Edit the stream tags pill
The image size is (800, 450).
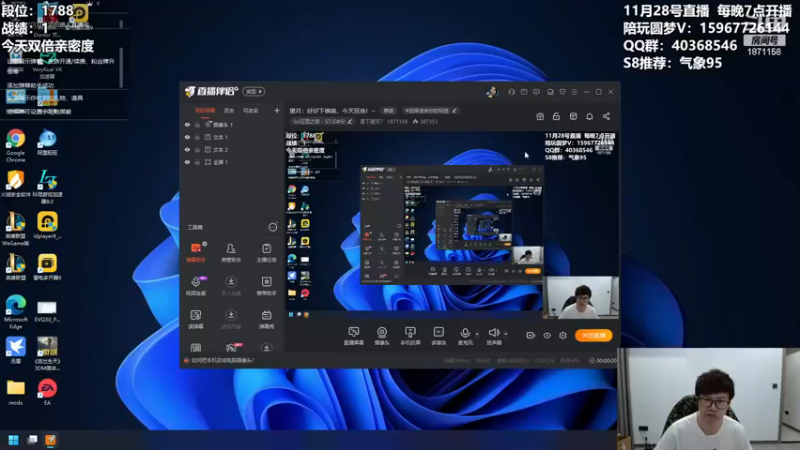click(x=431, y=111)
